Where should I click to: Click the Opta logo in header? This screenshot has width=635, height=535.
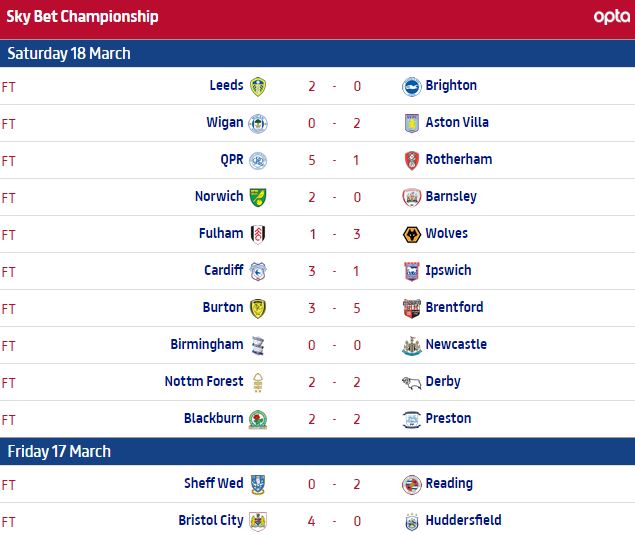tap(611, 17)
